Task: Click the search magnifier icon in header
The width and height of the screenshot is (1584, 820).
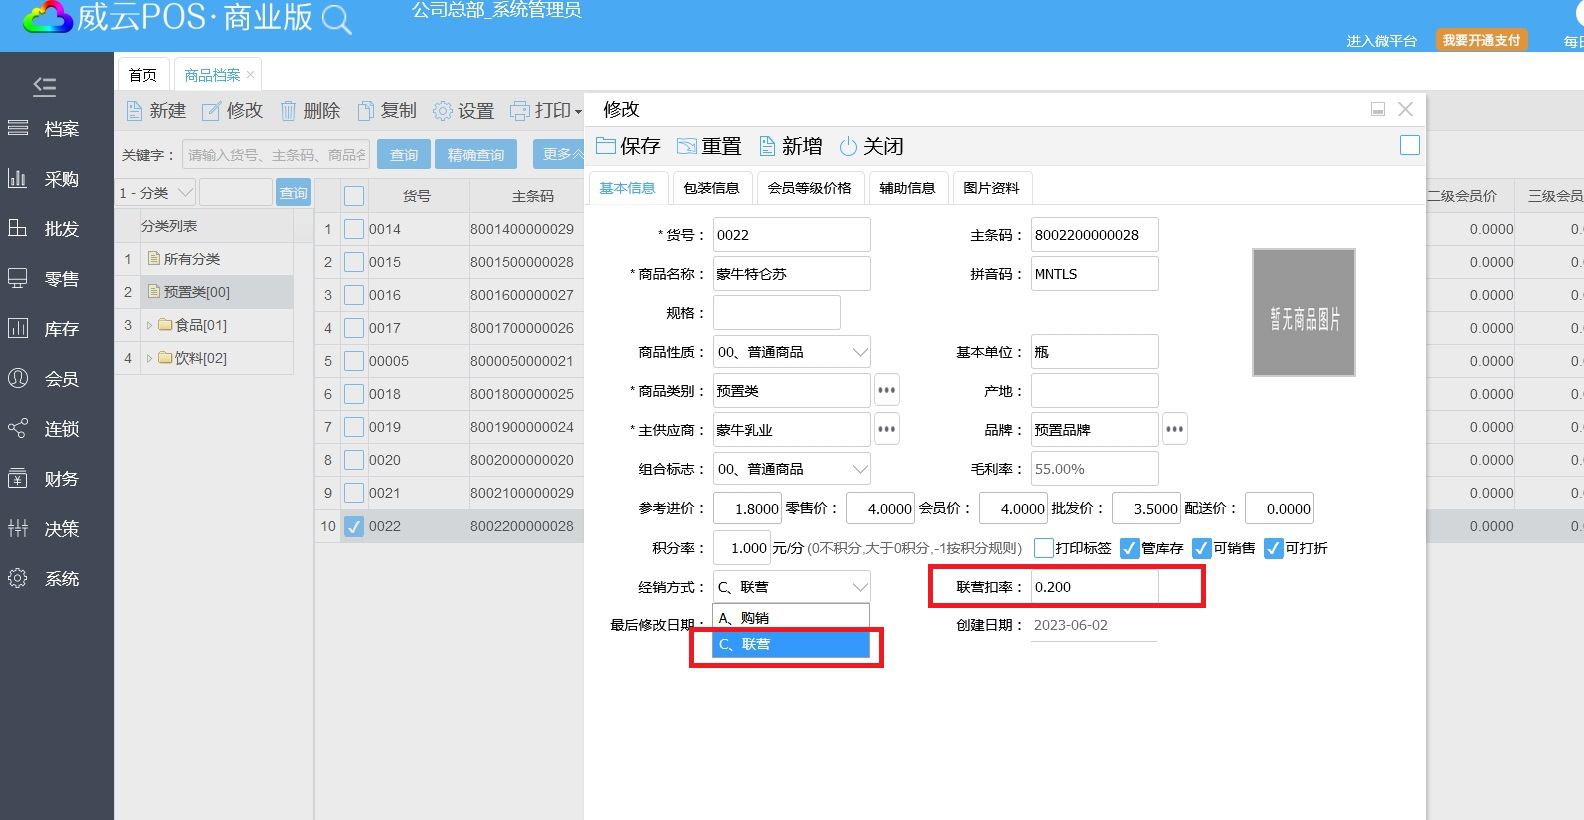Action: (x=336, y=20)
